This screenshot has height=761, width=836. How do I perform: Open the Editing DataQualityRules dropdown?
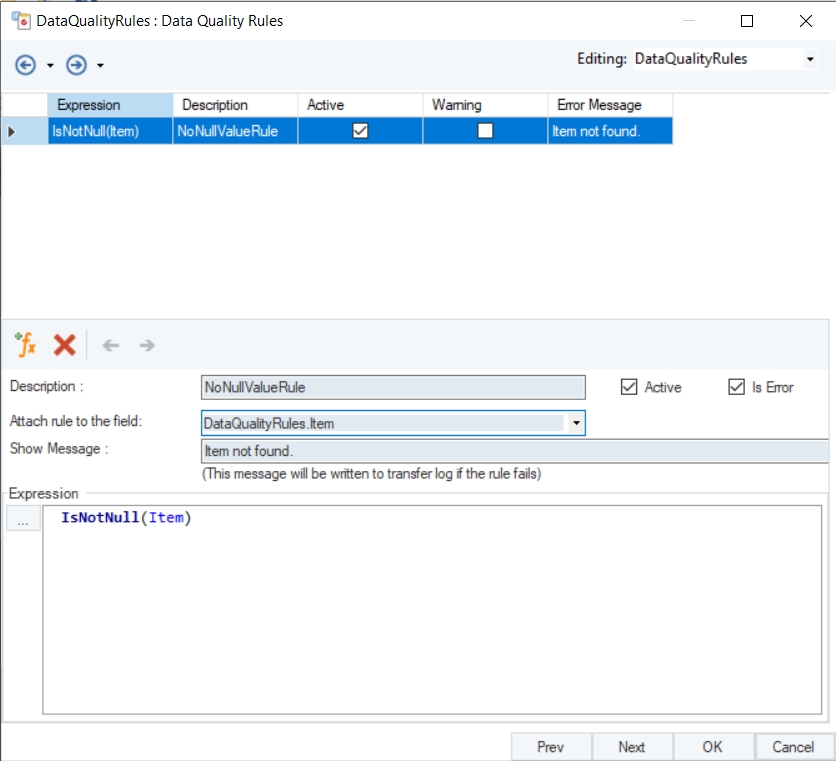click(x=809, y=60)
